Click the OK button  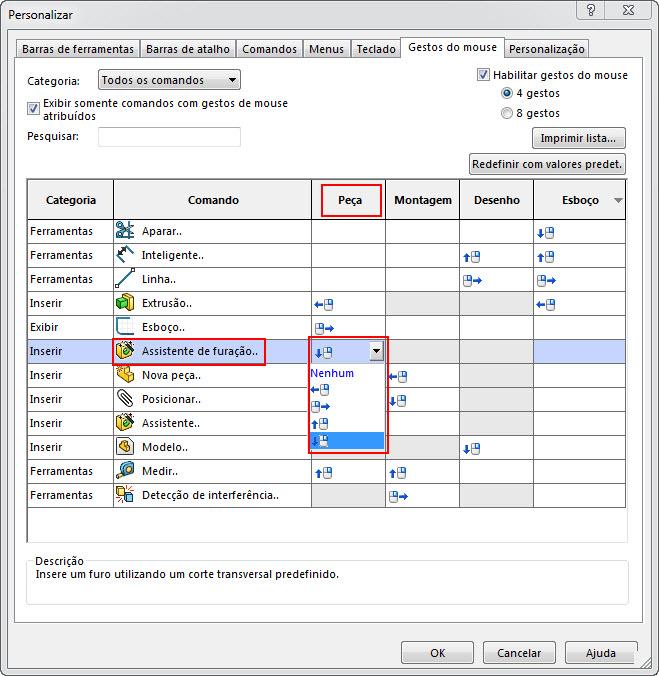[437, 653]
